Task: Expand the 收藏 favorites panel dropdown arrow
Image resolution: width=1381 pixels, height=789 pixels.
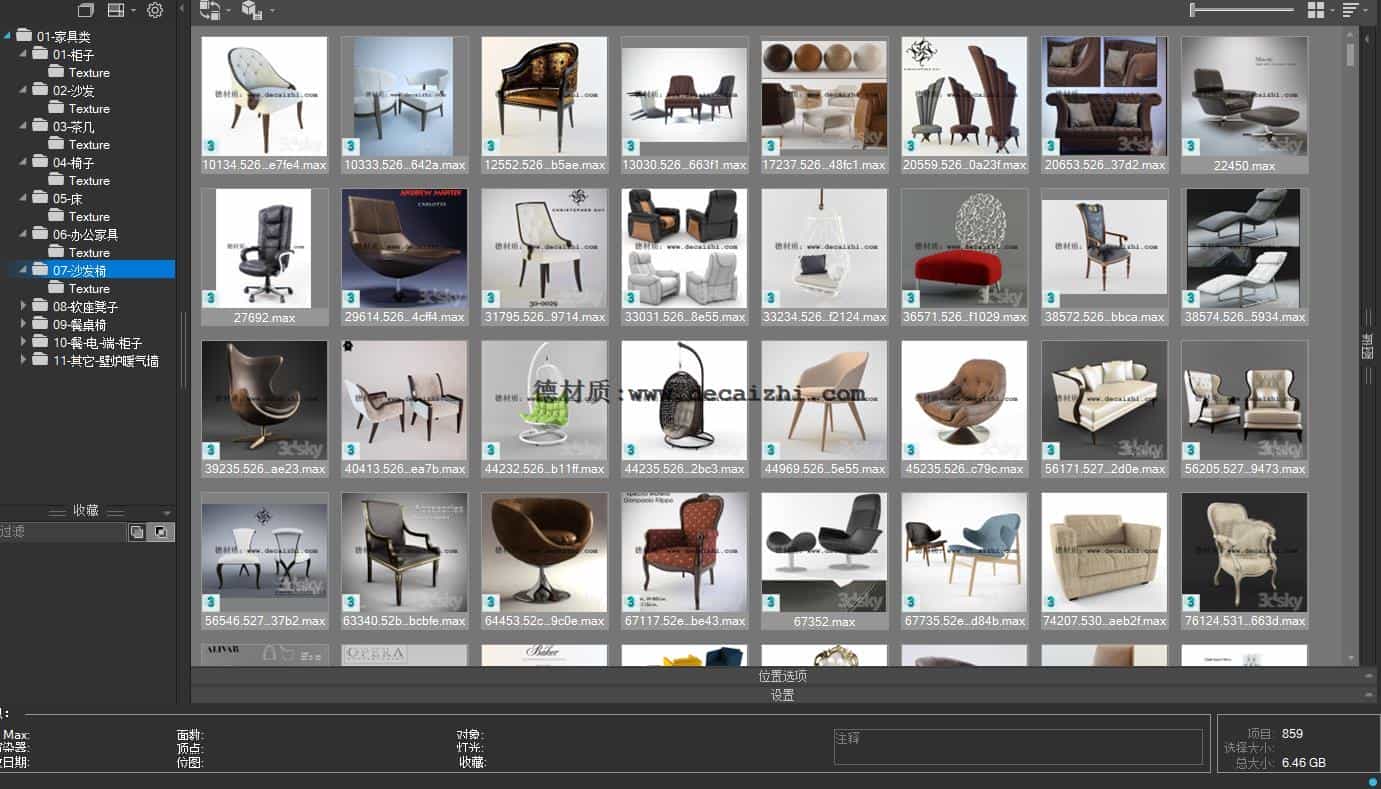Action: (x=167, y=511)
